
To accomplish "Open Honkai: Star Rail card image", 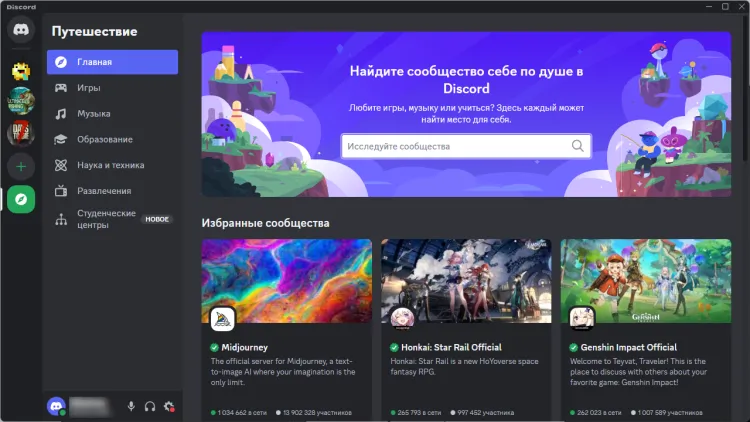I will (466, 281).
